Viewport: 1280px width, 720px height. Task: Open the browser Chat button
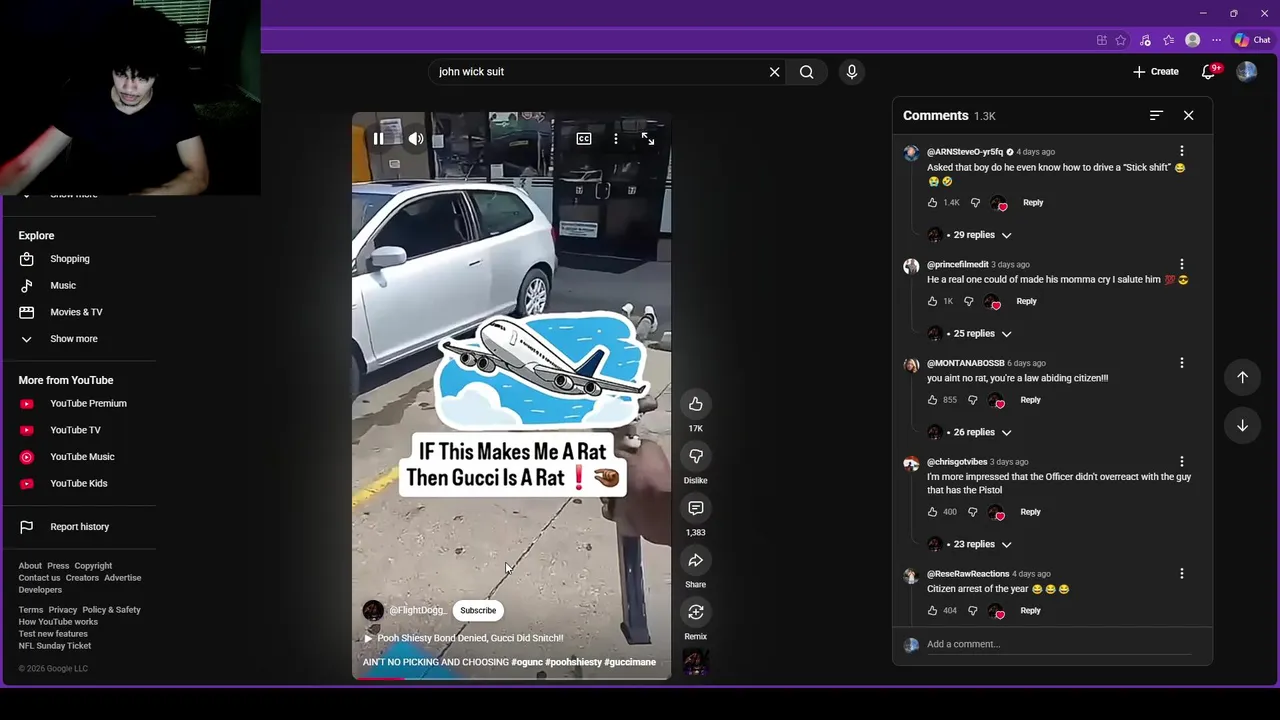click(1252, 40)
